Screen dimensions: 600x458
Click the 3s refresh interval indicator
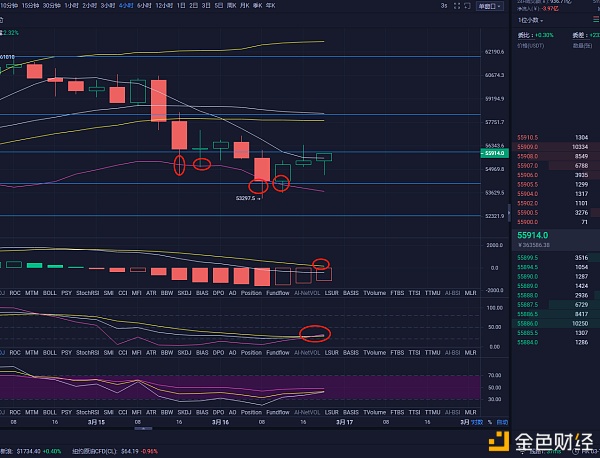pyautogui.click(x=444, y=6)
